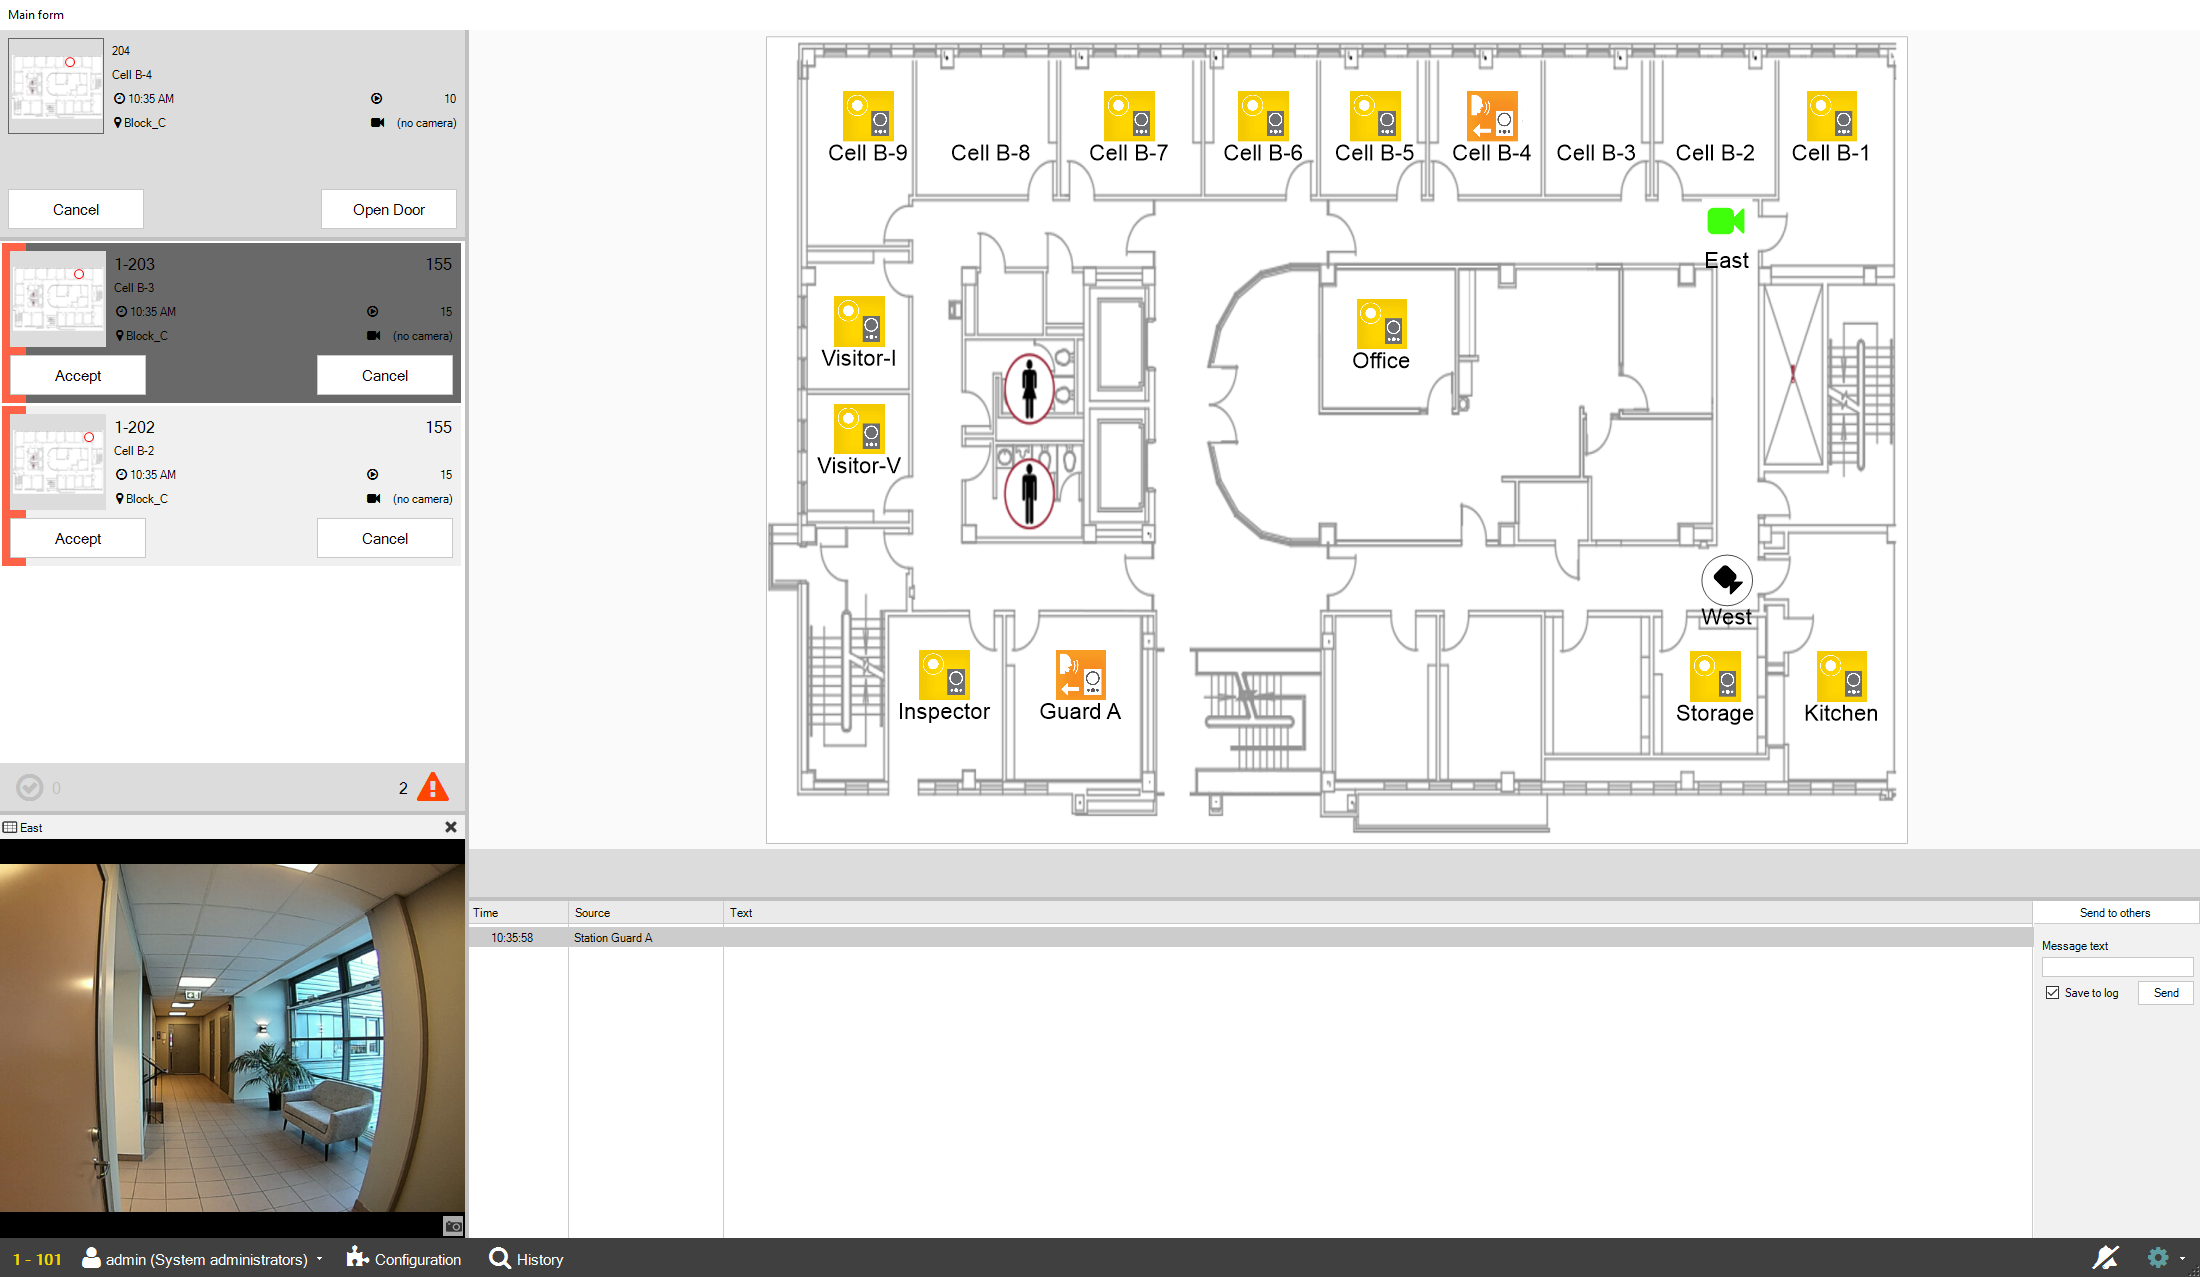
Task: Click the Office intercom icon
Action: (1381, 324)
